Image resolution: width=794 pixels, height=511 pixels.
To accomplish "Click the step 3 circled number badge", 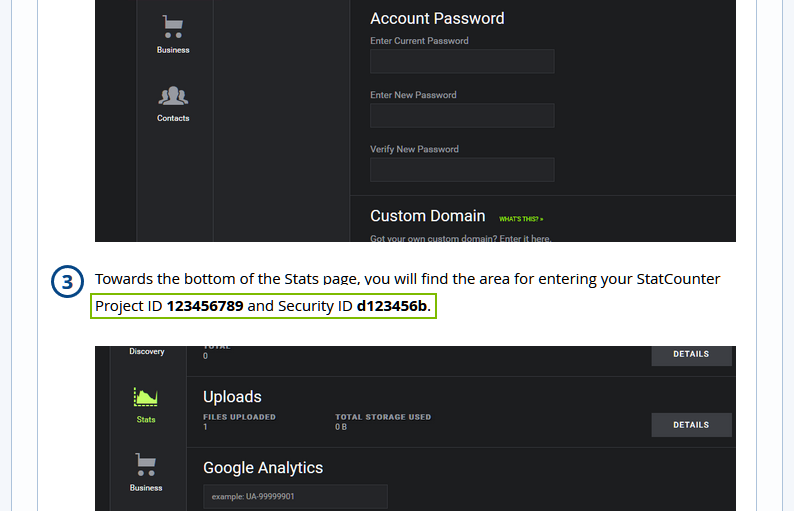I will point(67,282).
